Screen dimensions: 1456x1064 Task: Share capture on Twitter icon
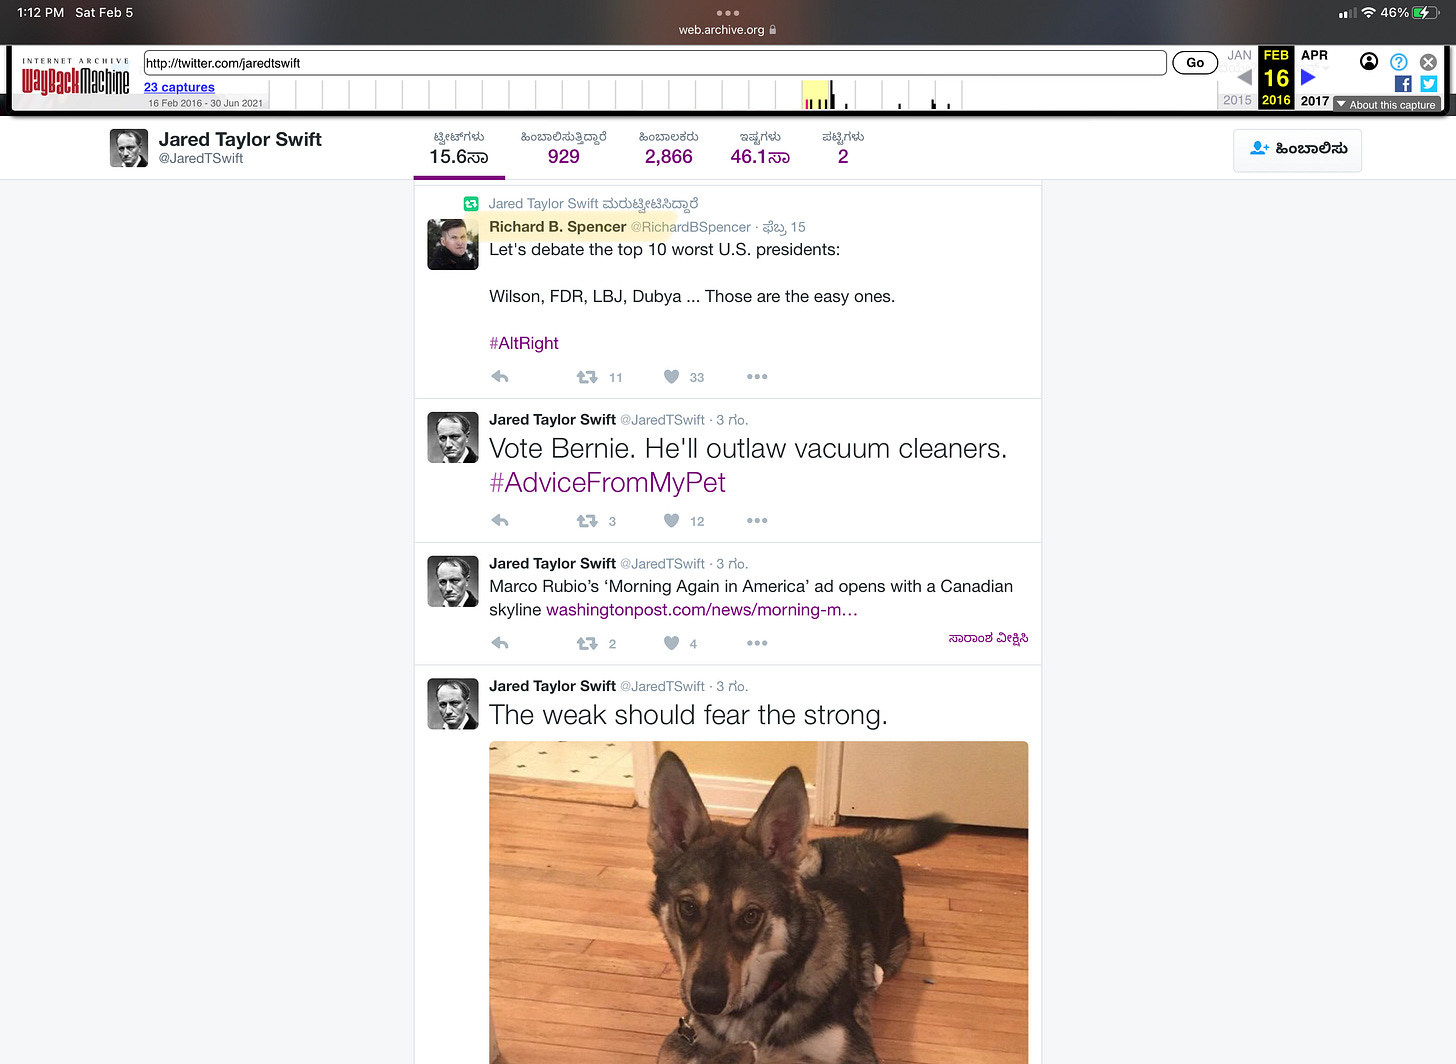click(x=1428, y=84)
